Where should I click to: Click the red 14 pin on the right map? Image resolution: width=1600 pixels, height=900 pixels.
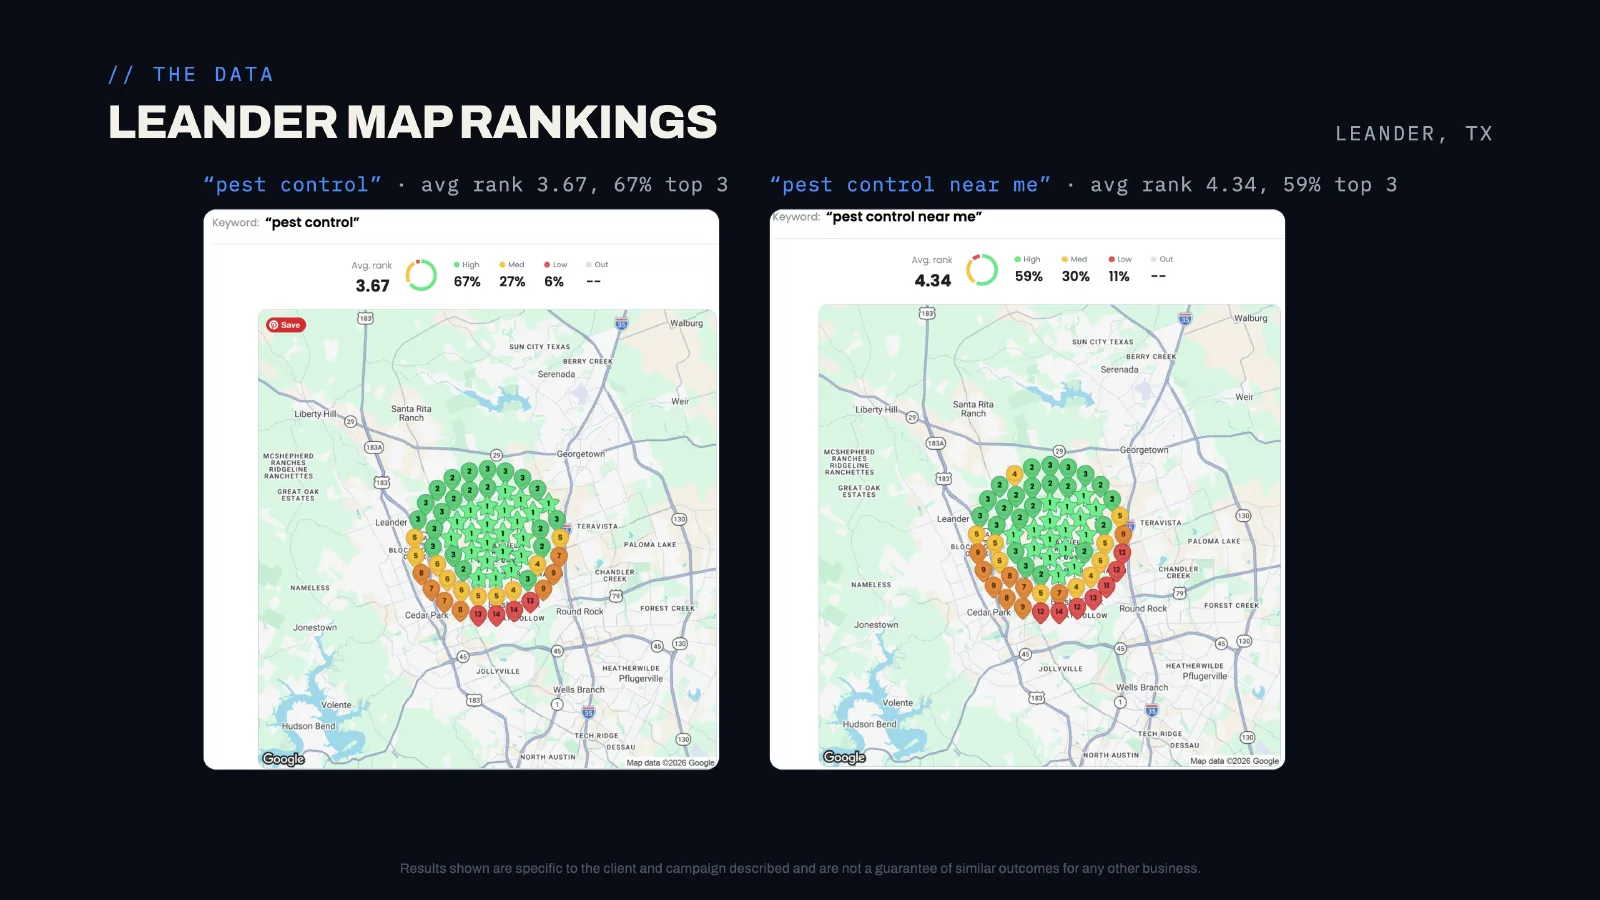(x=1059, y=611)
